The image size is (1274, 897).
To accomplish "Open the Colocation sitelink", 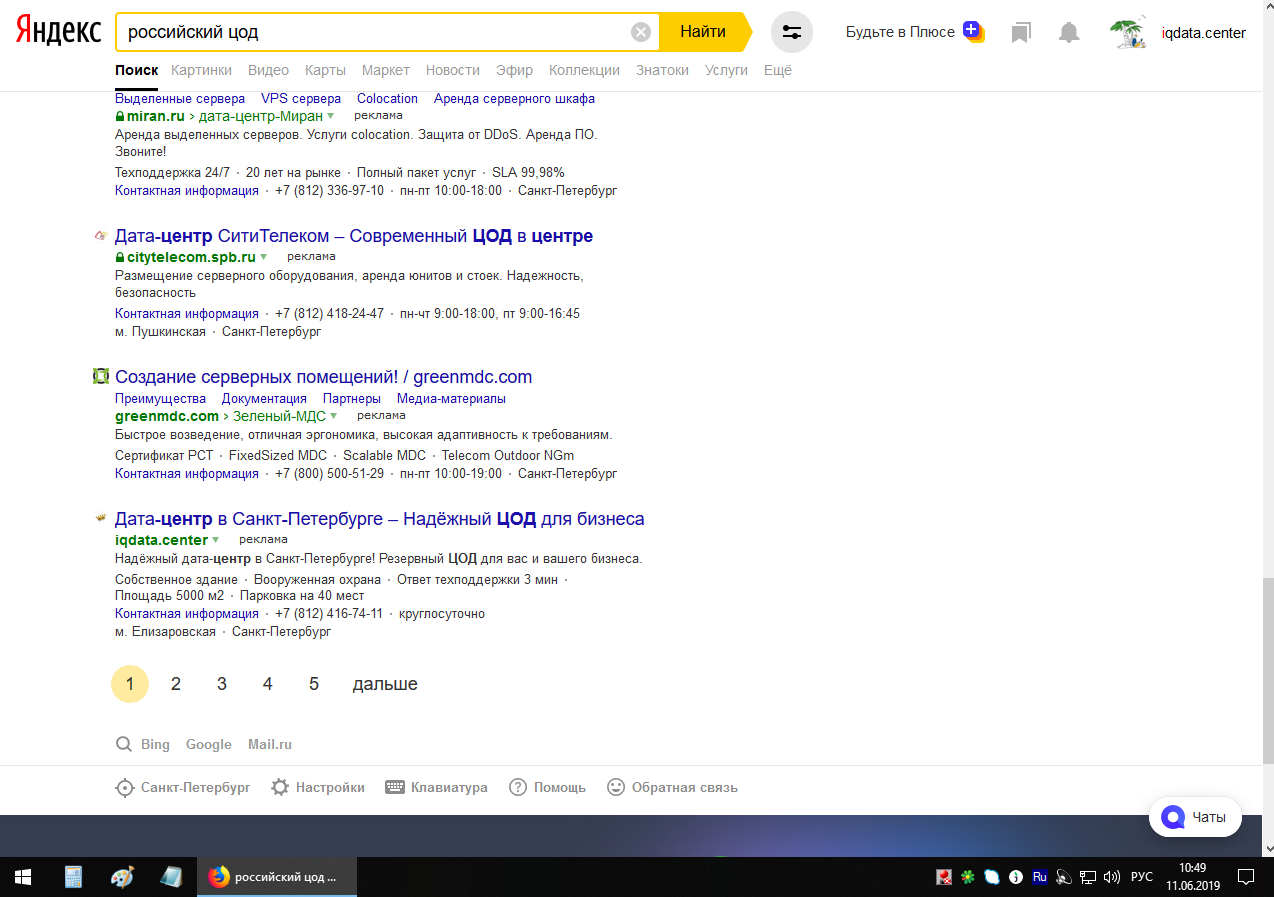I will coord(387,98).
